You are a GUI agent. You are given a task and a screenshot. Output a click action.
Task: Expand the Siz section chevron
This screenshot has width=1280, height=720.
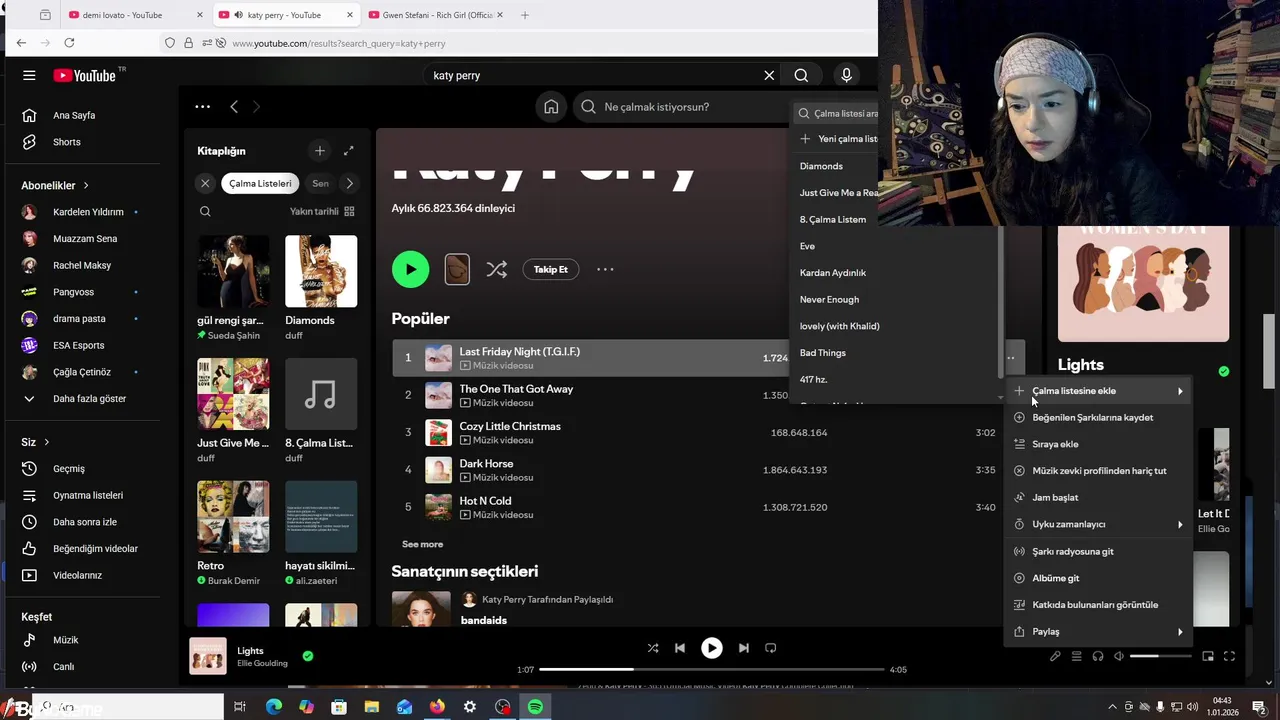pos(46,442)
